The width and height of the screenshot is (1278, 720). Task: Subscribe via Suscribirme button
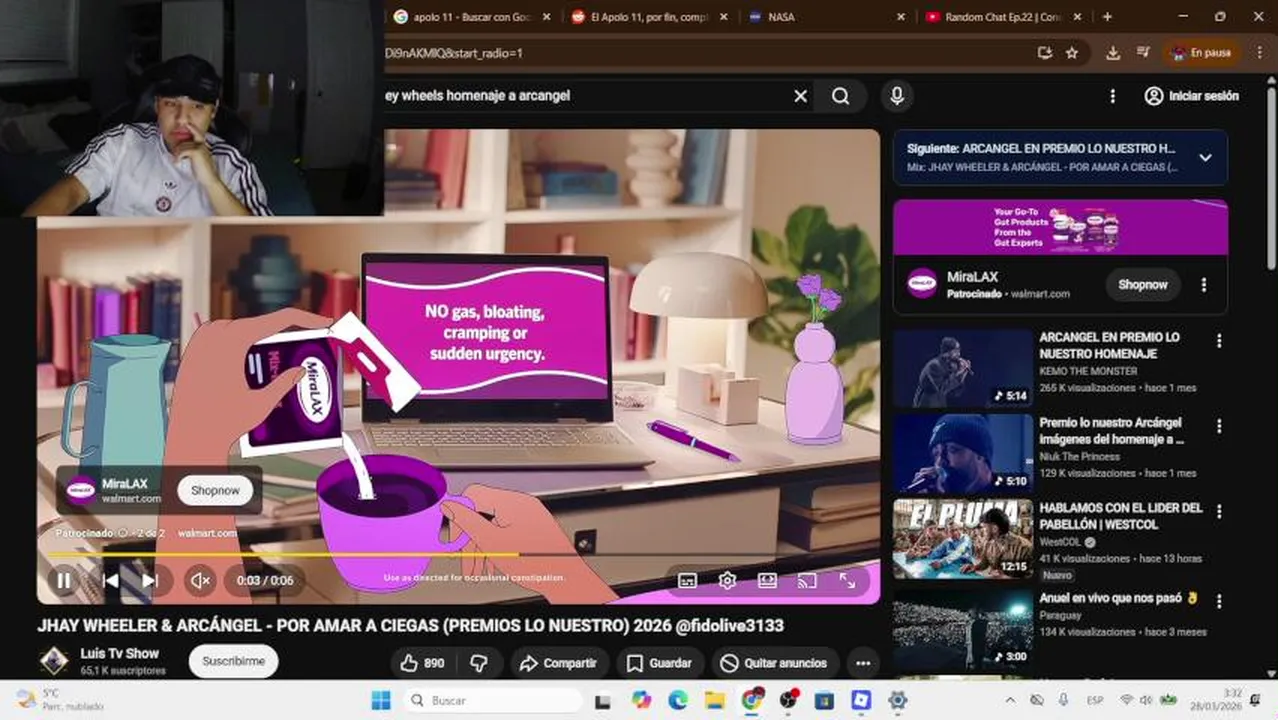[x=233, y=661]
